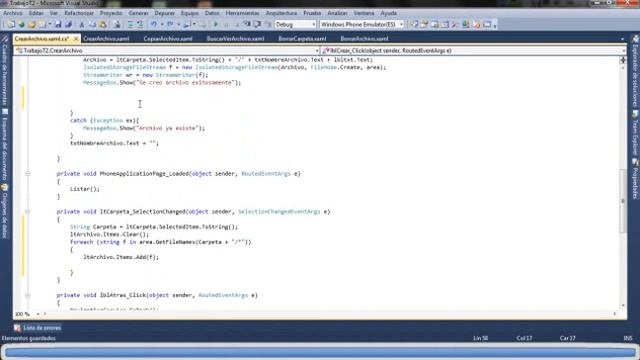Start debugging with green play icon
Screen dimensions: 640x360
pyautogui.click(x=216, y=24)
